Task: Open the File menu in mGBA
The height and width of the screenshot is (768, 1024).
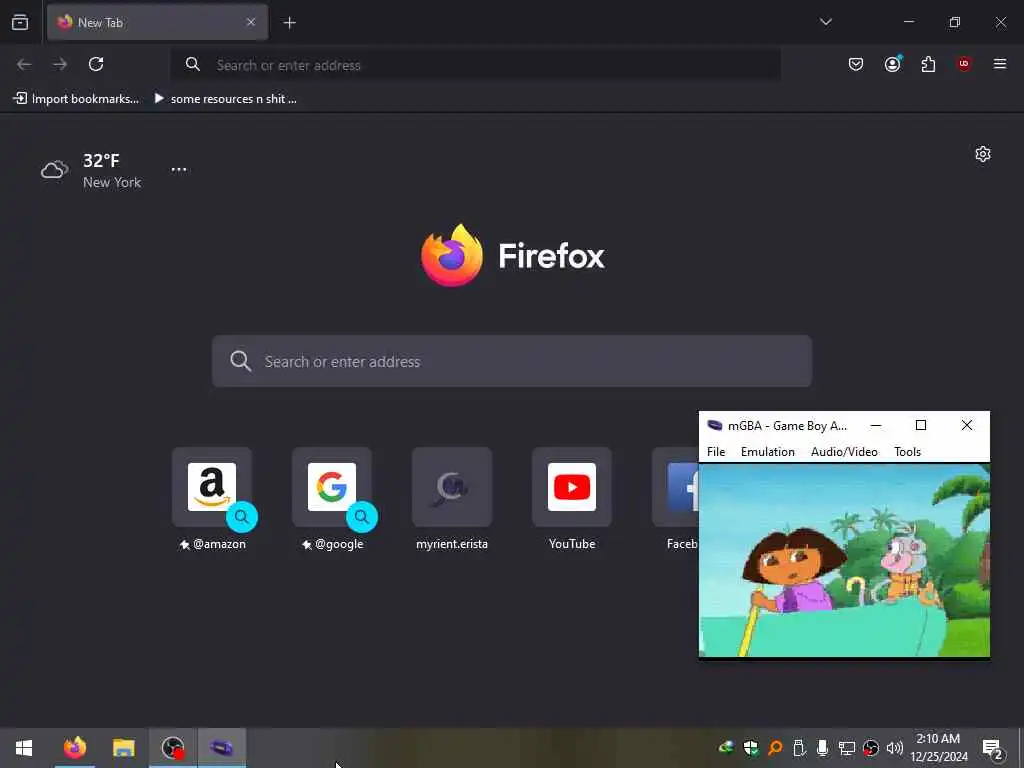Action: point(716,452)
